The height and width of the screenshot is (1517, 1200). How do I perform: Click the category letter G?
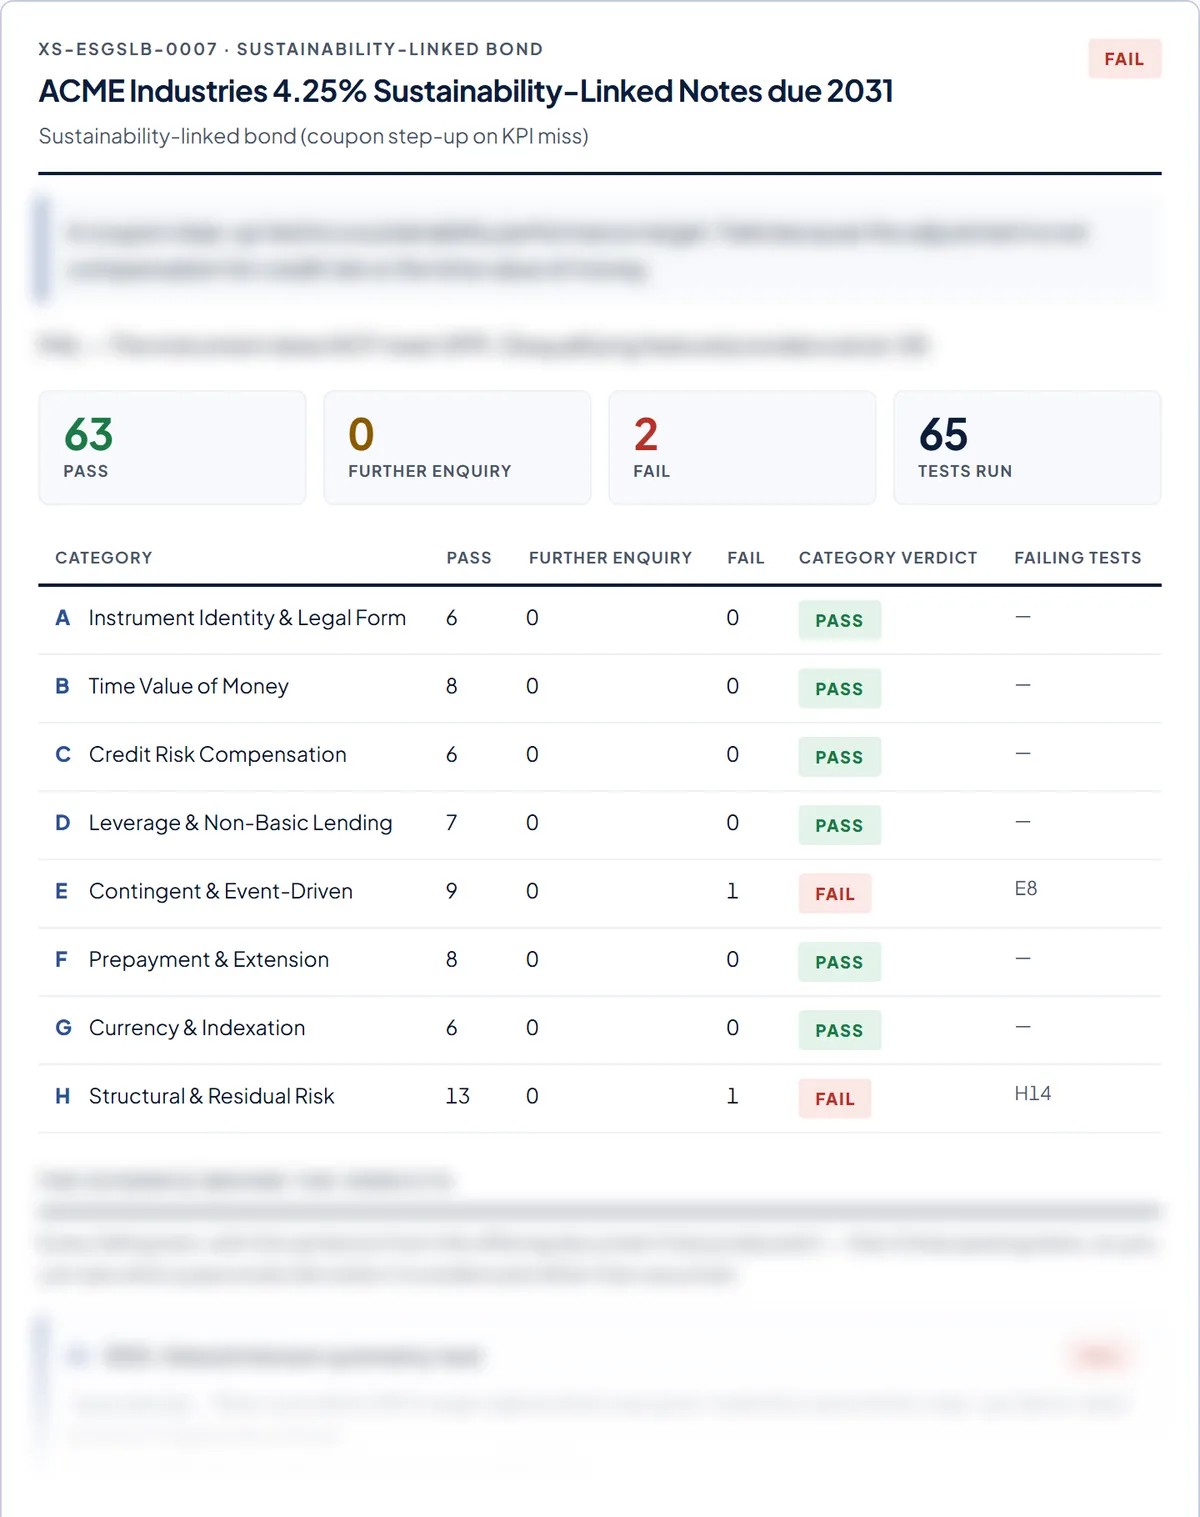(63, 1028)
